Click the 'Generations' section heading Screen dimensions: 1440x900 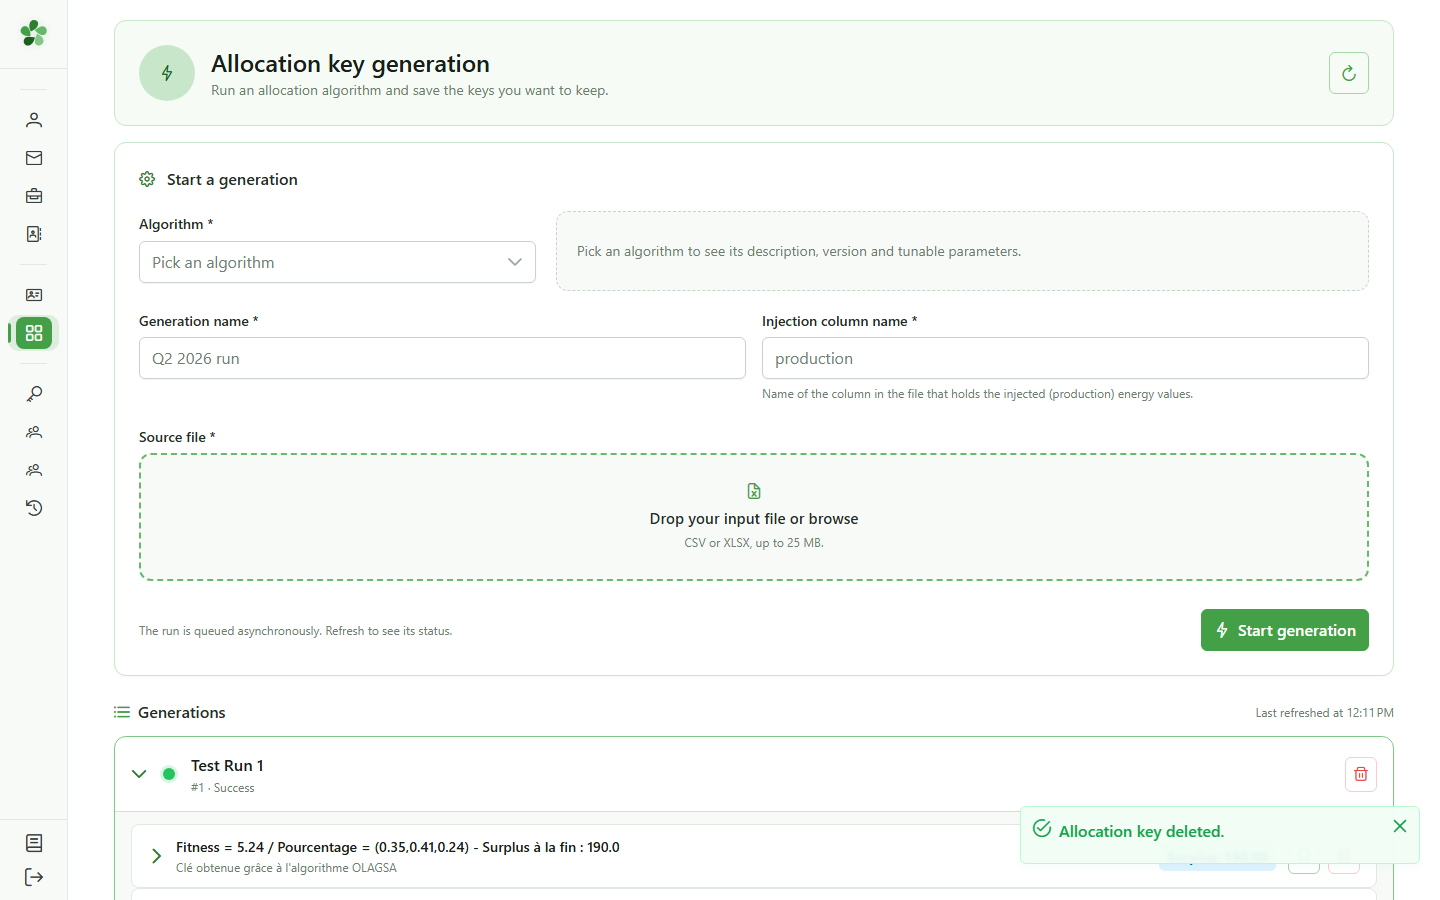pyautogui.click(x=182, y=712)
